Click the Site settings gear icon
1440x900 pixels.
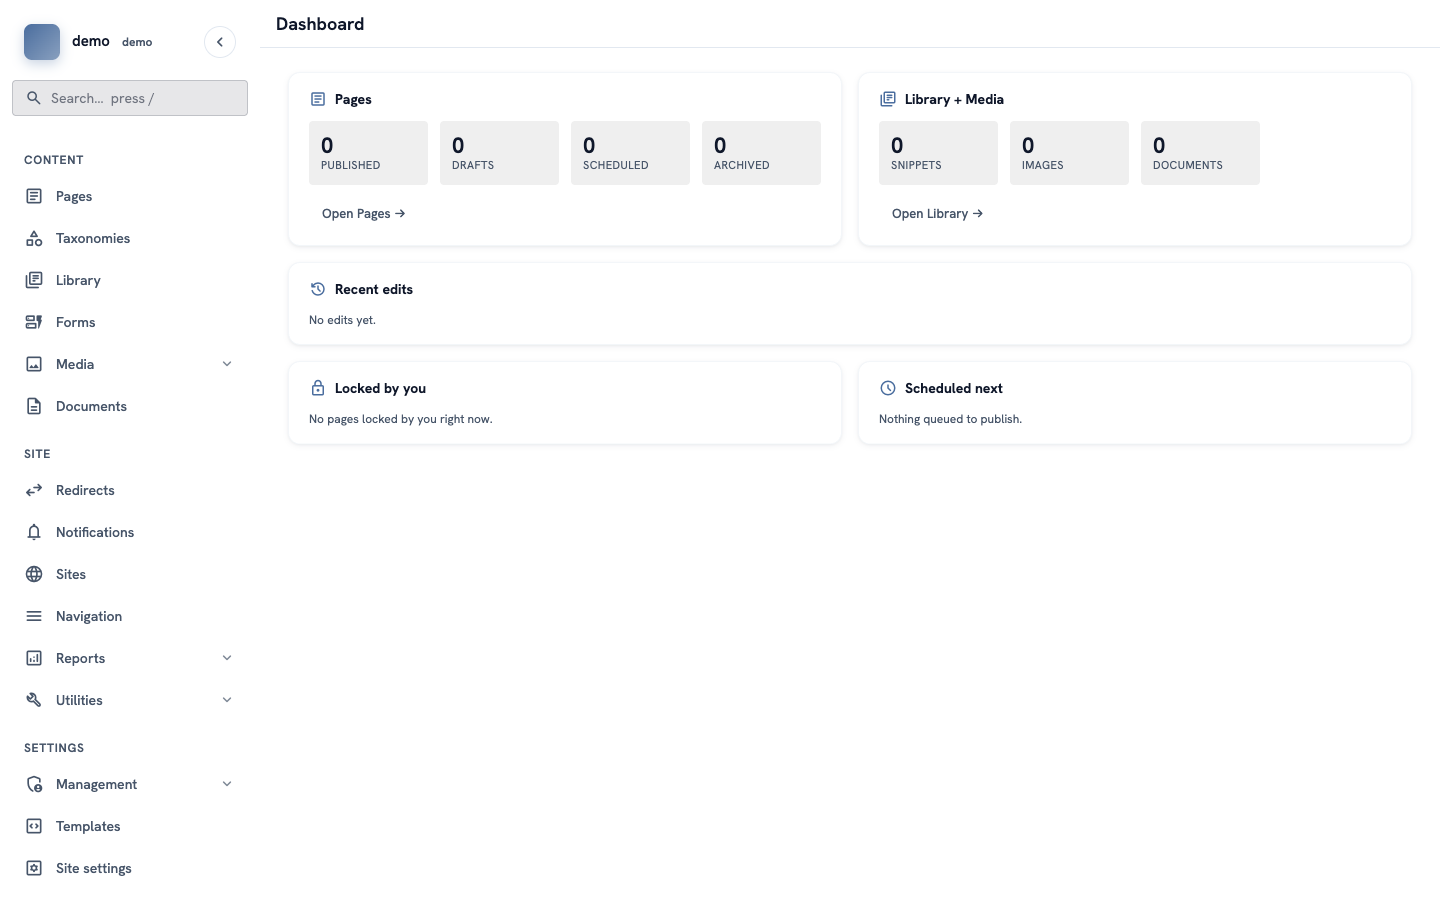[34, 868]
